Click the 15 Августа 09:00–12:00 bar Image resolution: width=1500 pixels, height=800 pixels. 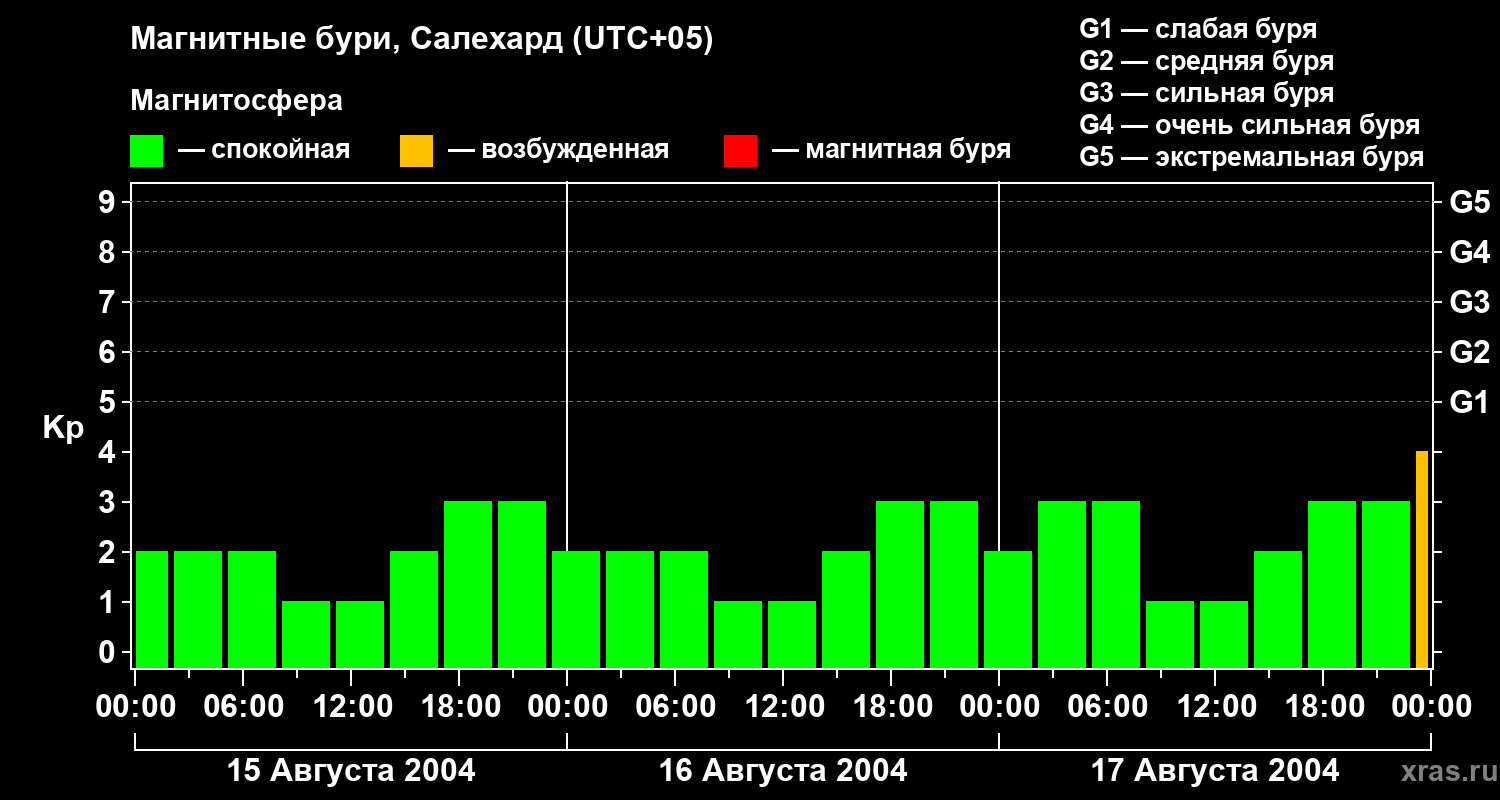(306, 634)
